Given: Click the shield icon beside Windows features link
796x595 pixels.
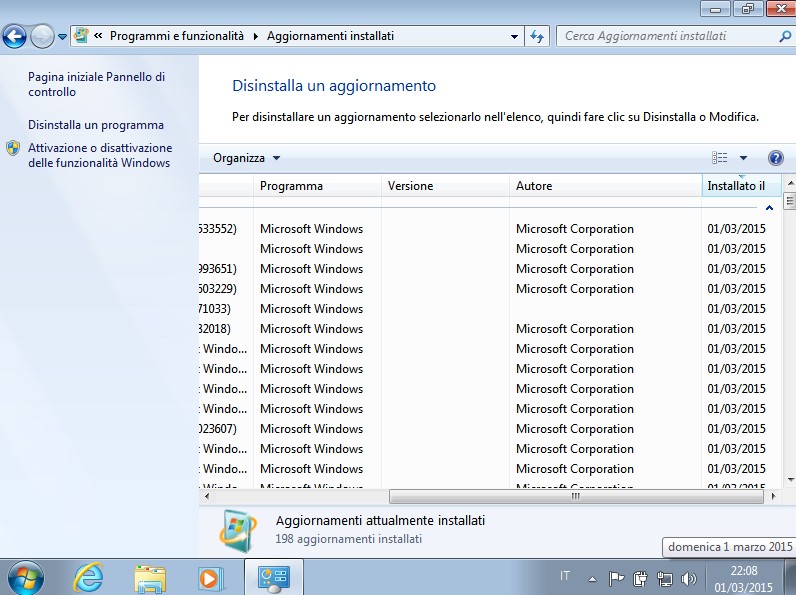Looking at the screenshot, I should (13, 148).
